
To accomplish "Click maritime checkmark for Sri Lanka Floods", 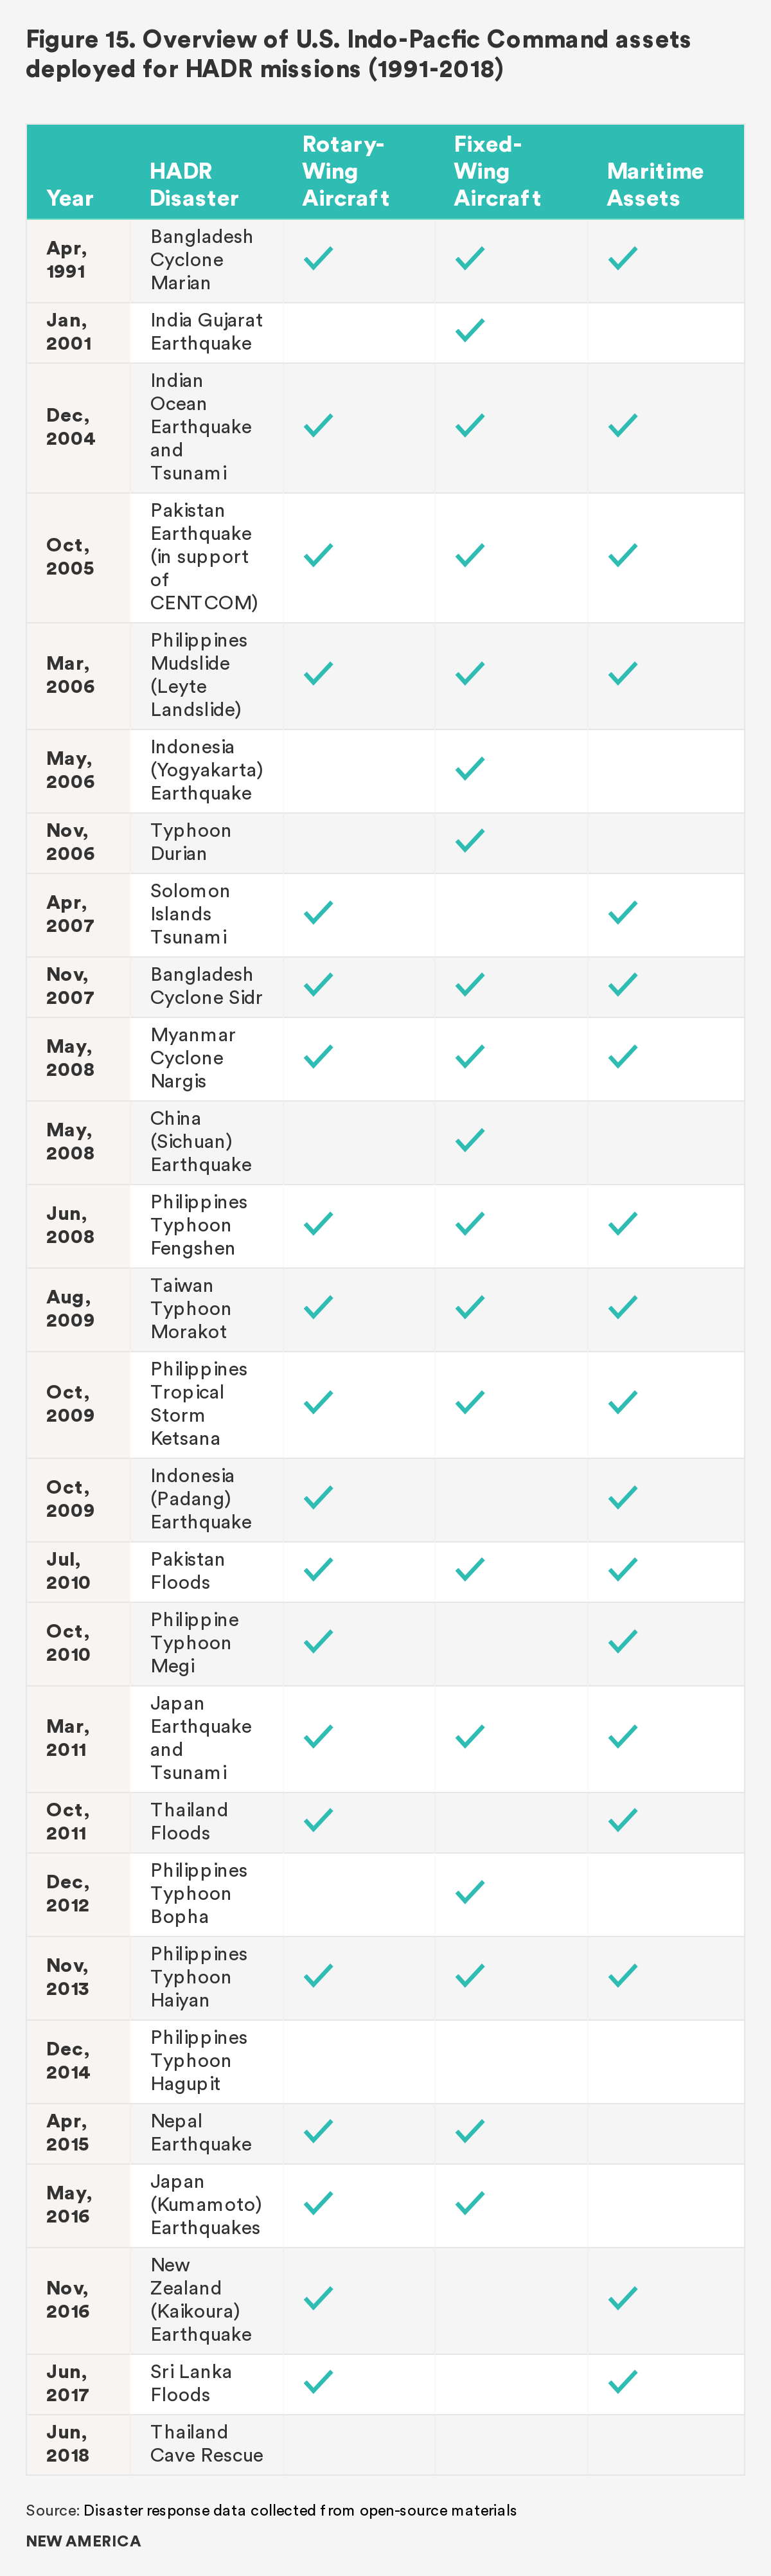I will pos(622,2382).
